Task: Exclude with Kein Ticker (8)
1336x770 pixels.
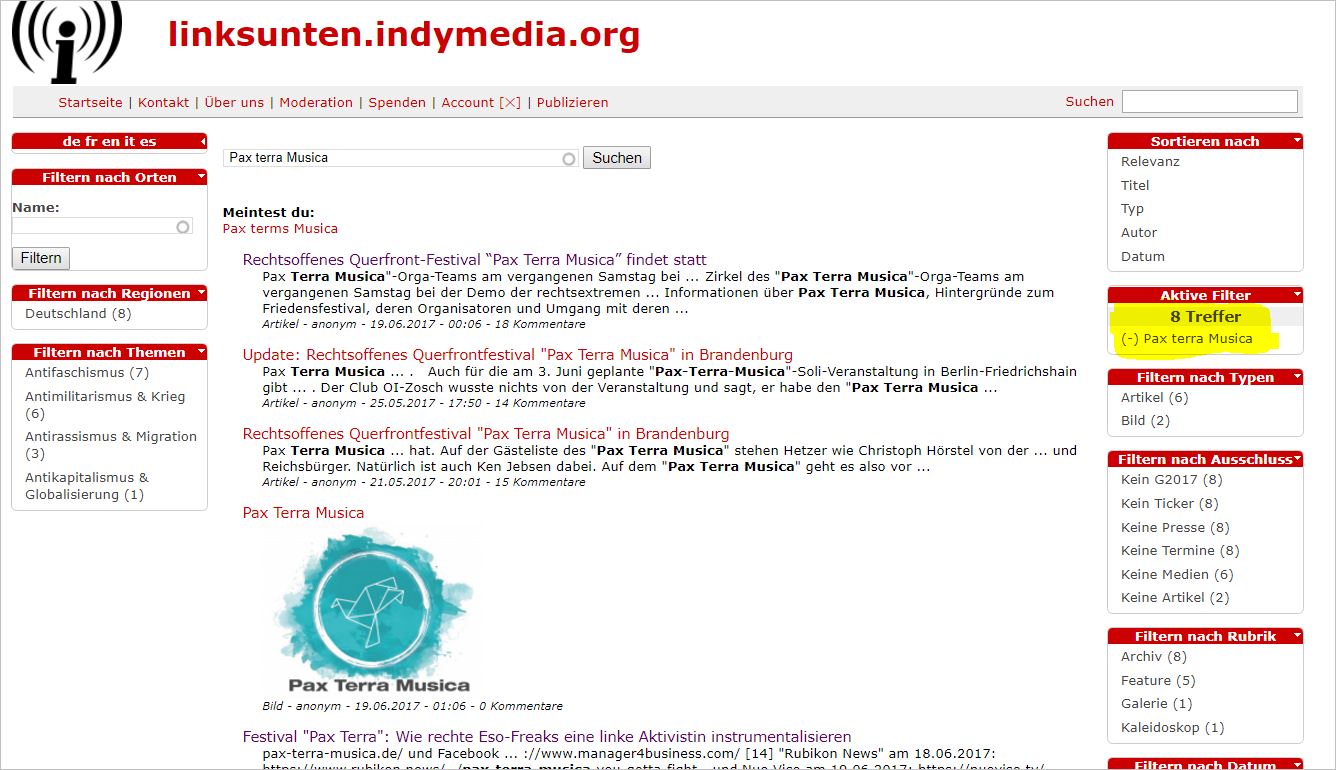Action: (1170, 503)
